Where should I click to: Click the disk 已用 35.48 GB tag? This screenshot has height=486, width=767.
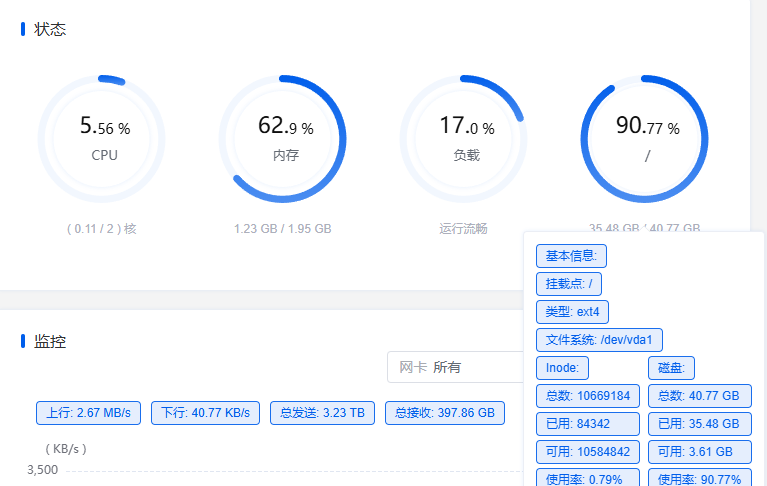pyautogui.click(x=698, y=424)
